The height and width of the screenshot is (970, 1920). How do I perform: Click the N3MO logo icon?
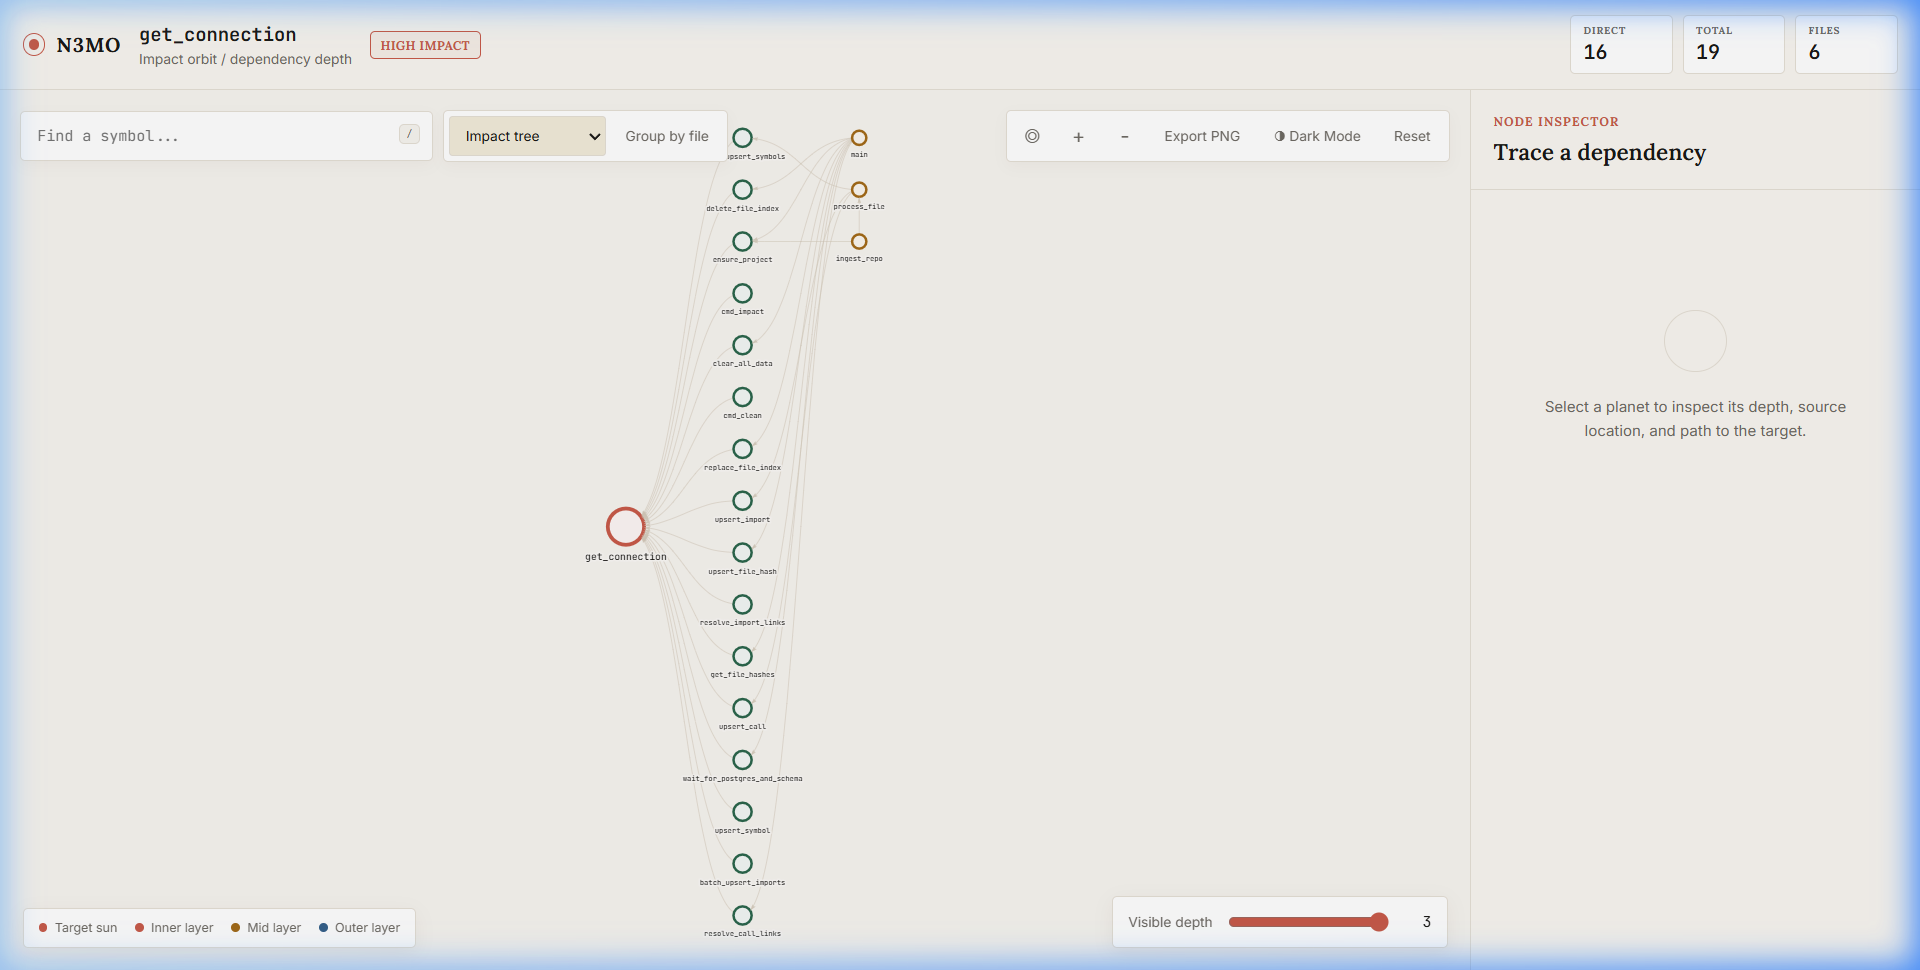click(34, 44)
